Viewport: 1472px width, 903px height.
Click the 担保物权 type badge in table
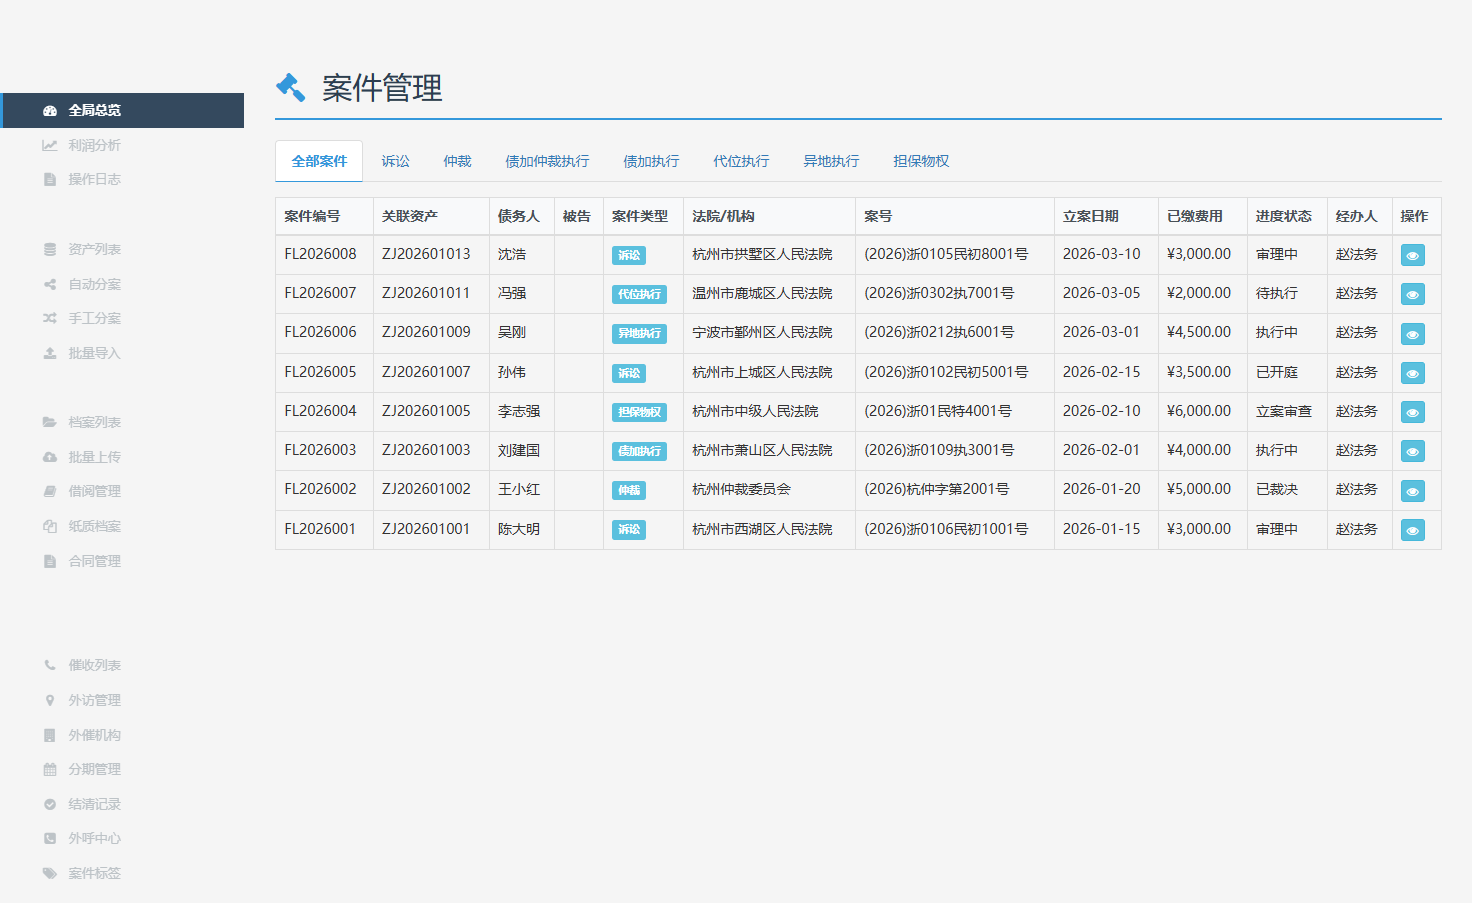pyautogui.click(x=639, y=412)
